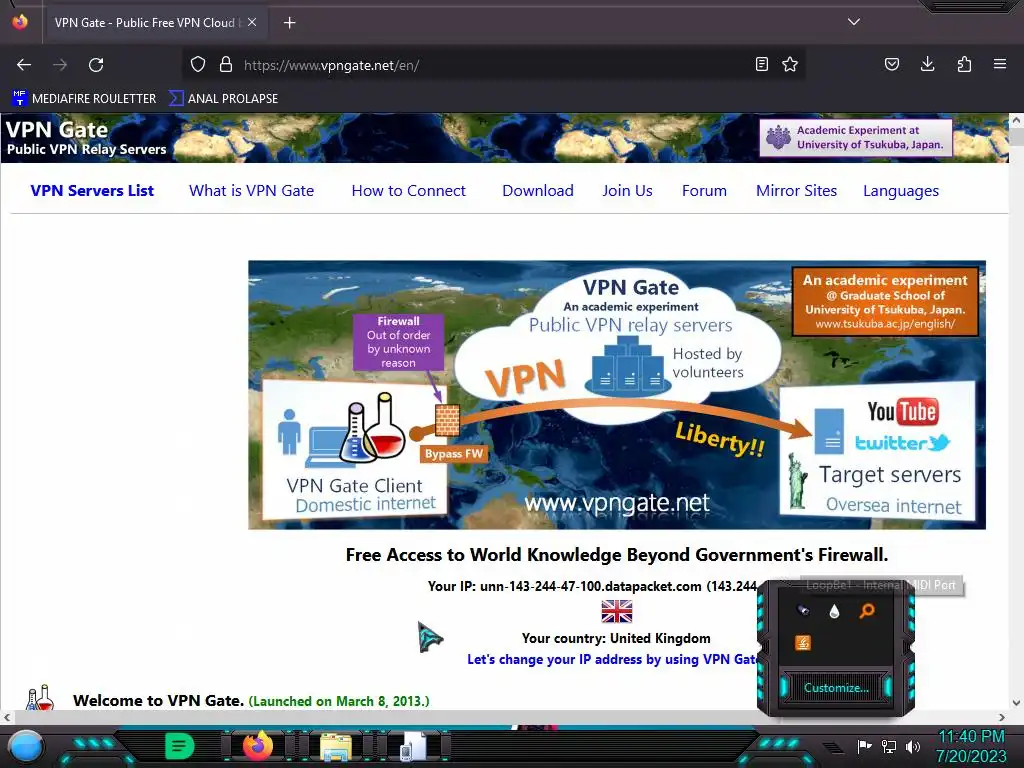The width and height of the screenshot is (1024, 768).
Task: Show hidden tray icons button
Action: click(833, 747)
